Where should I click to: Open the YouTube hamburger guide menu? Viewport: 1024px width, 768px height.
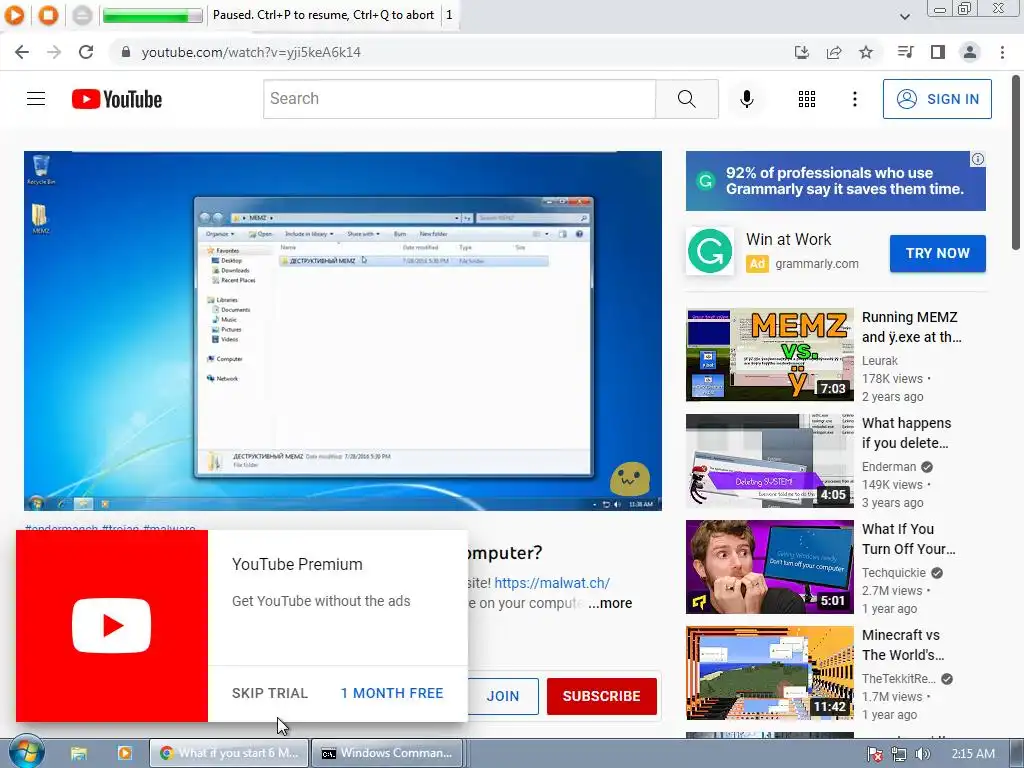[x=36, y=99]
